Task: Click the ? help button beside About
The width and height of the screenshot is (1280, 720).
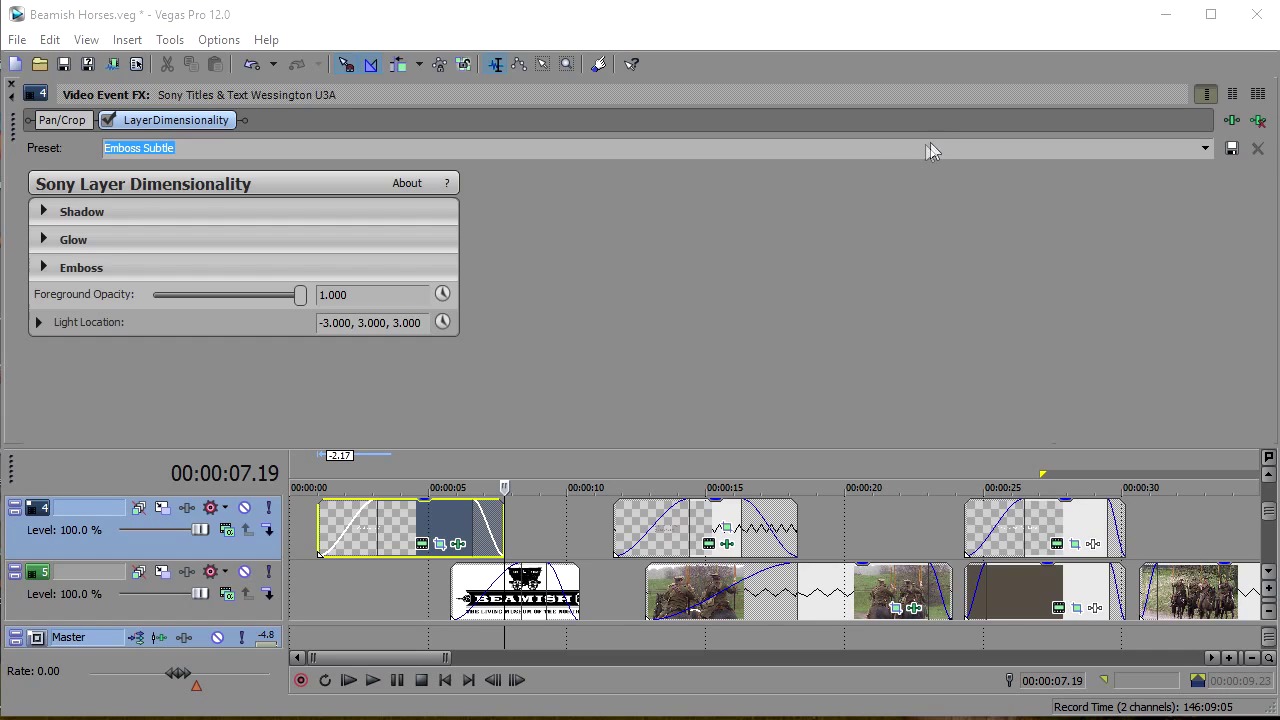Action: 447,183
